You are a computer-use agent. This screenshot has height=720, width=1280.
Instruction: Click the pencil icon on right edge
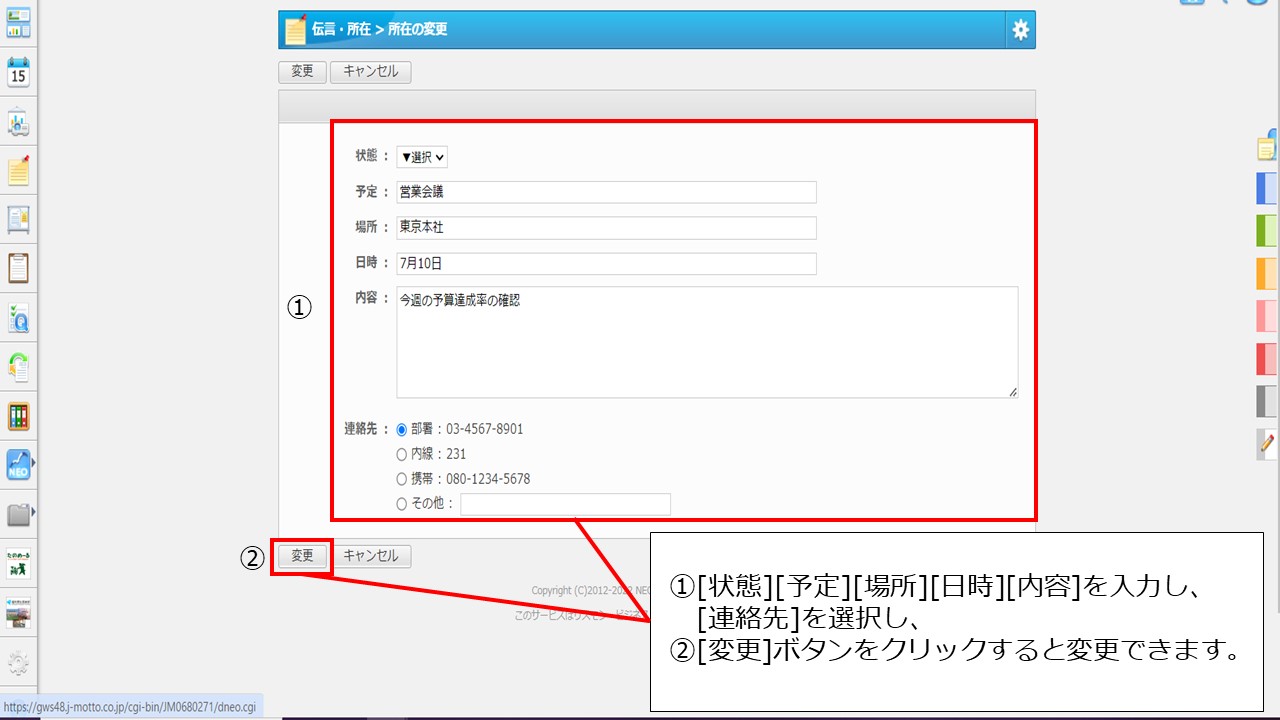pyautogui.click(x=1267, y=443)
